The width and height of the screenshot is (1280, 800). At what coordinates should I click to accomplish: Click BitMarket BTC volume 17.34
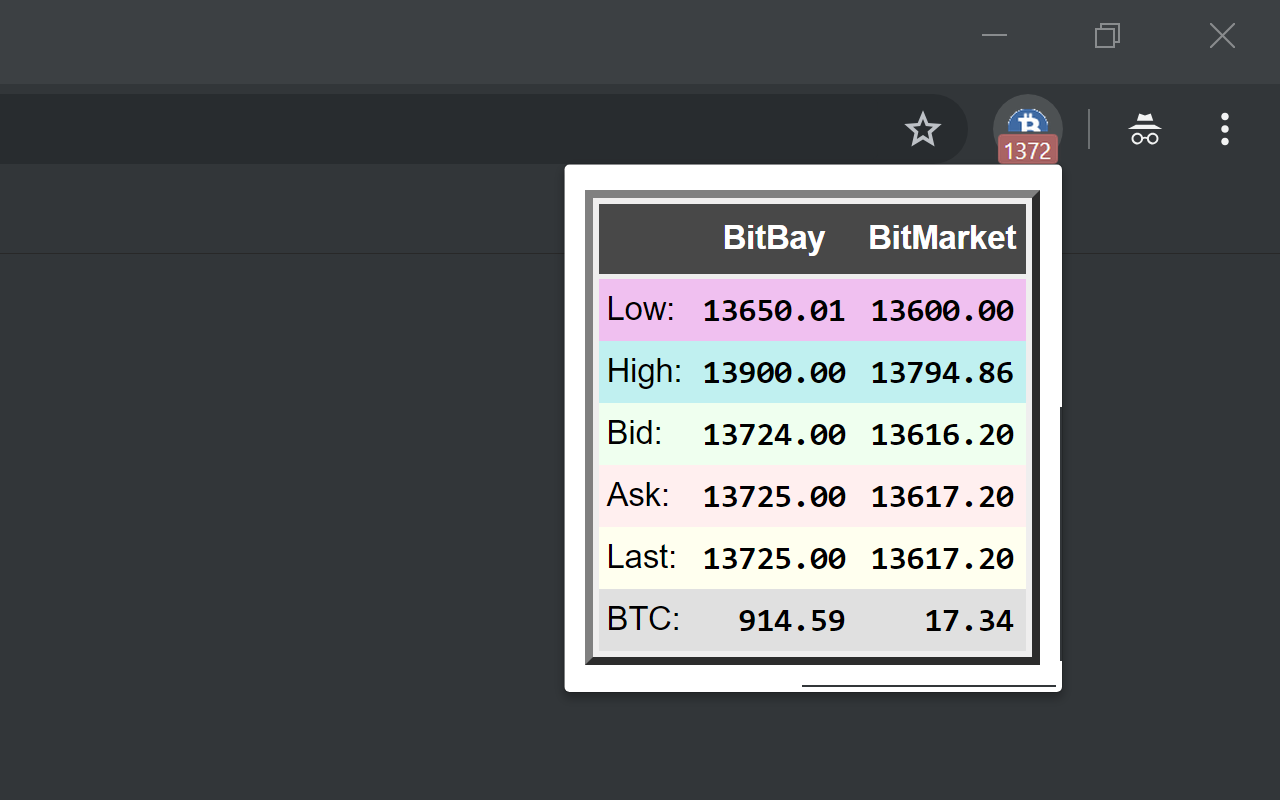click(x=969, y=621)
